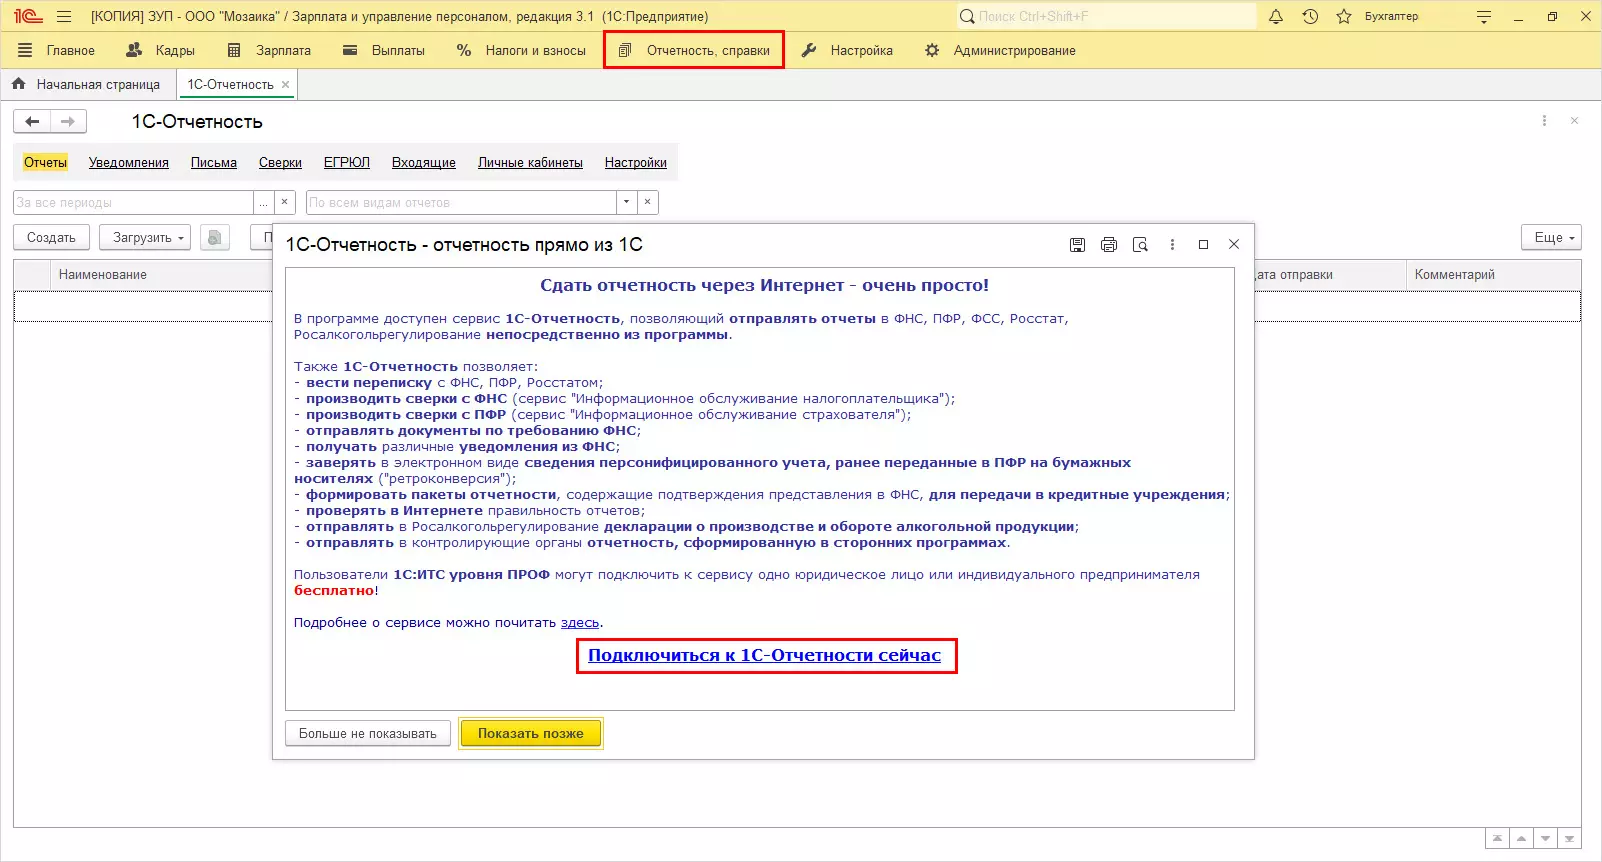Go forward with the right arrow button
Image resolution: width=1602 pixels, height=862 pixels.
[68, 121]
